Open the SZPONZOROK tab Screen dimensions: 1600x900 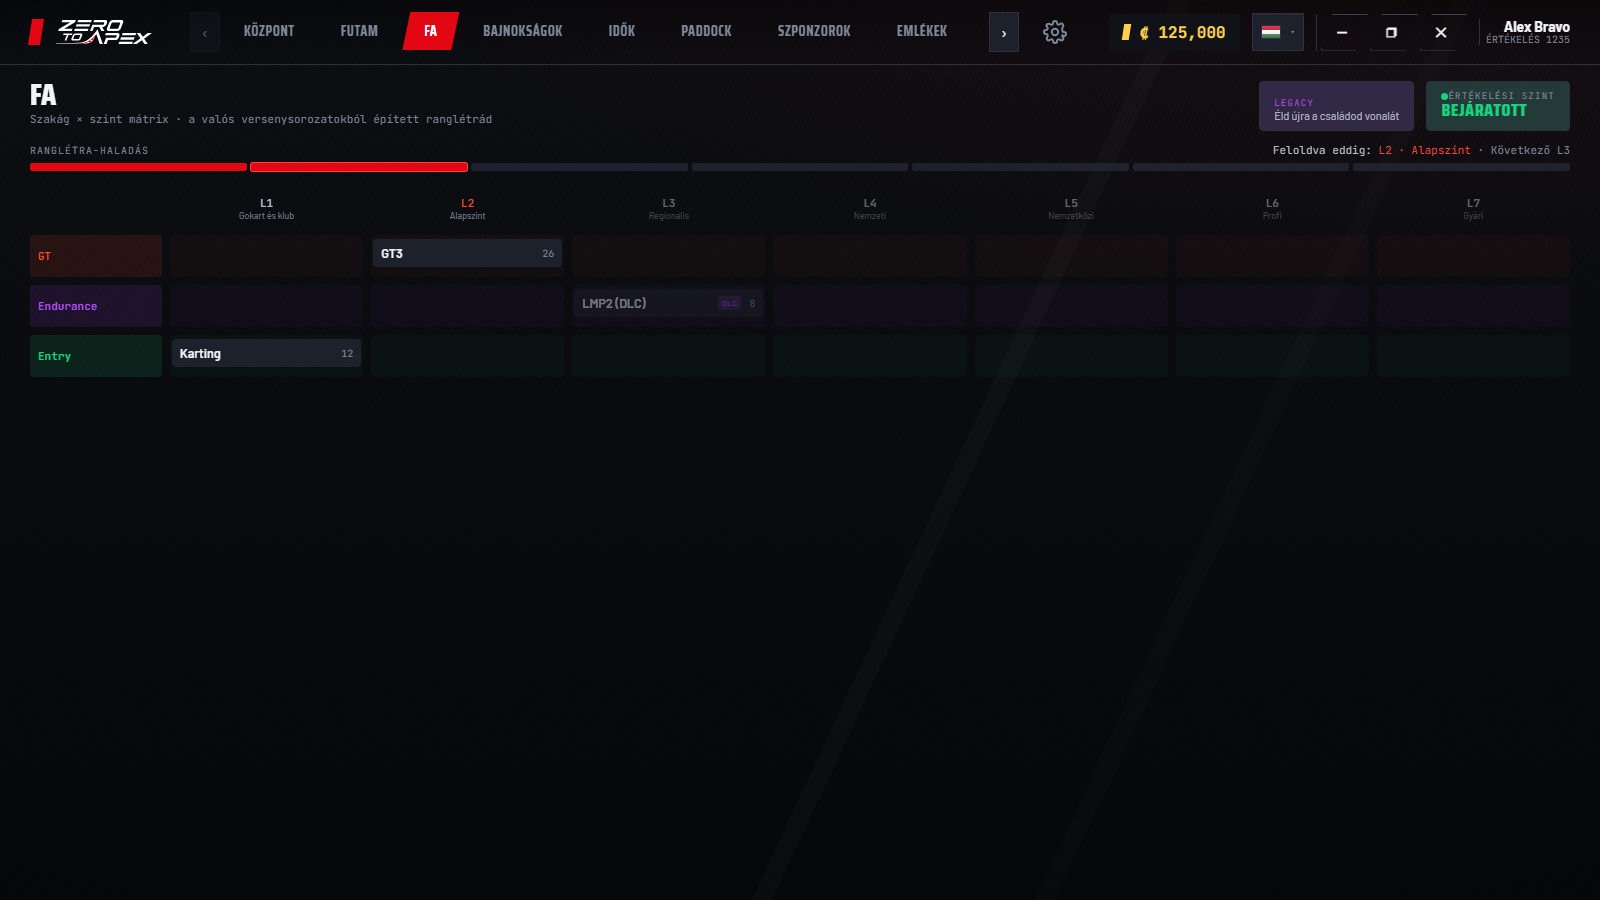pyautogui.click(x=814, y=31)
